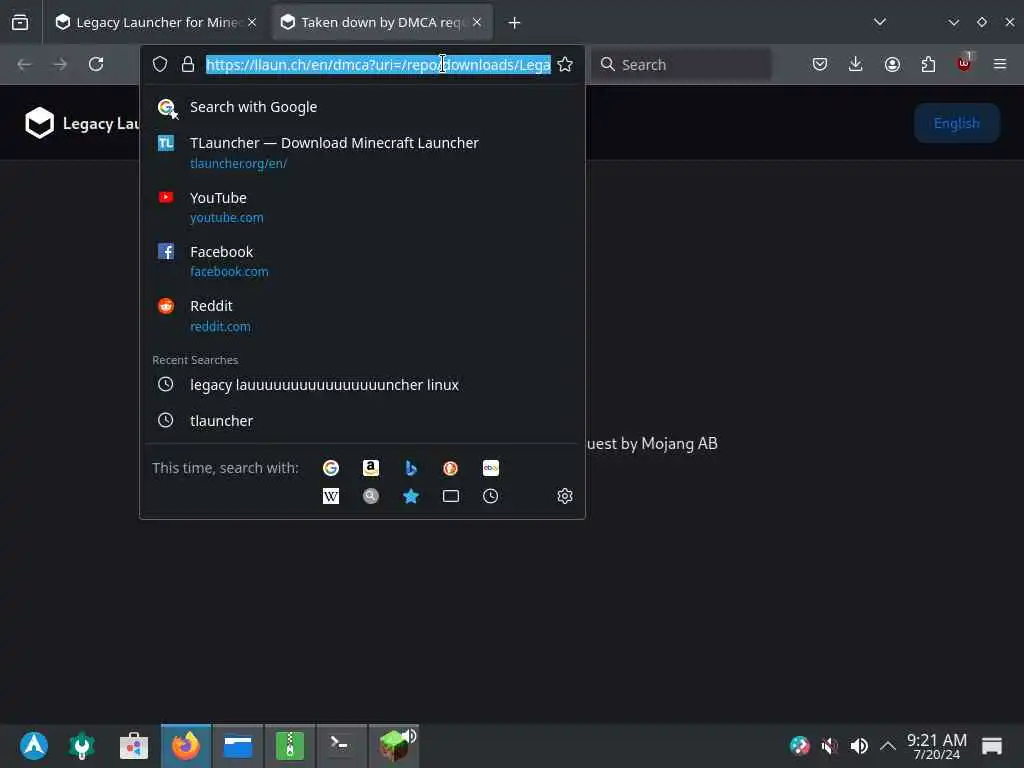The image size is (1024, 768).
Task: Open the Downloads panel
Action: click(x=856, y=64)
